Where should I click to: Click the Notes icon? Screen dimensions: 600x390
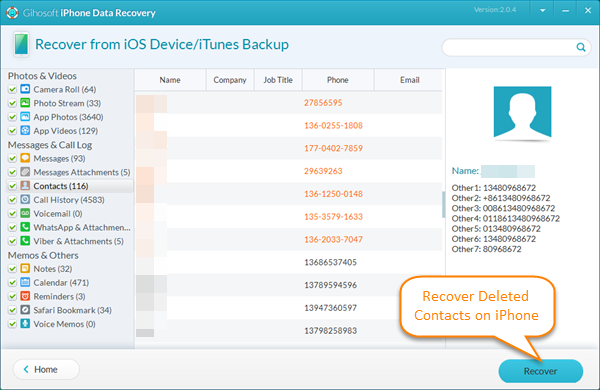tap(25, 268)
